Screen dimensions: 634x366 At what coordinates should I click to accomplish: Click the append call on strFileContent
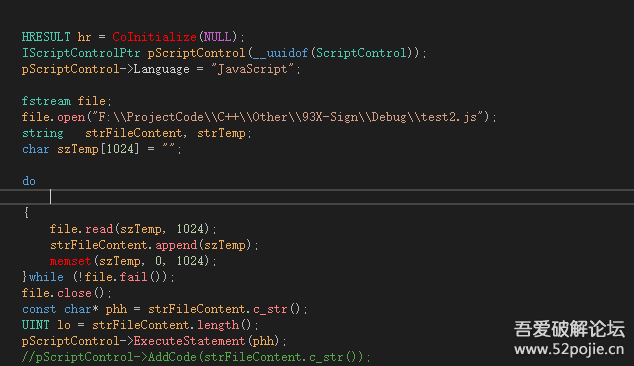(x=176, y=245)
